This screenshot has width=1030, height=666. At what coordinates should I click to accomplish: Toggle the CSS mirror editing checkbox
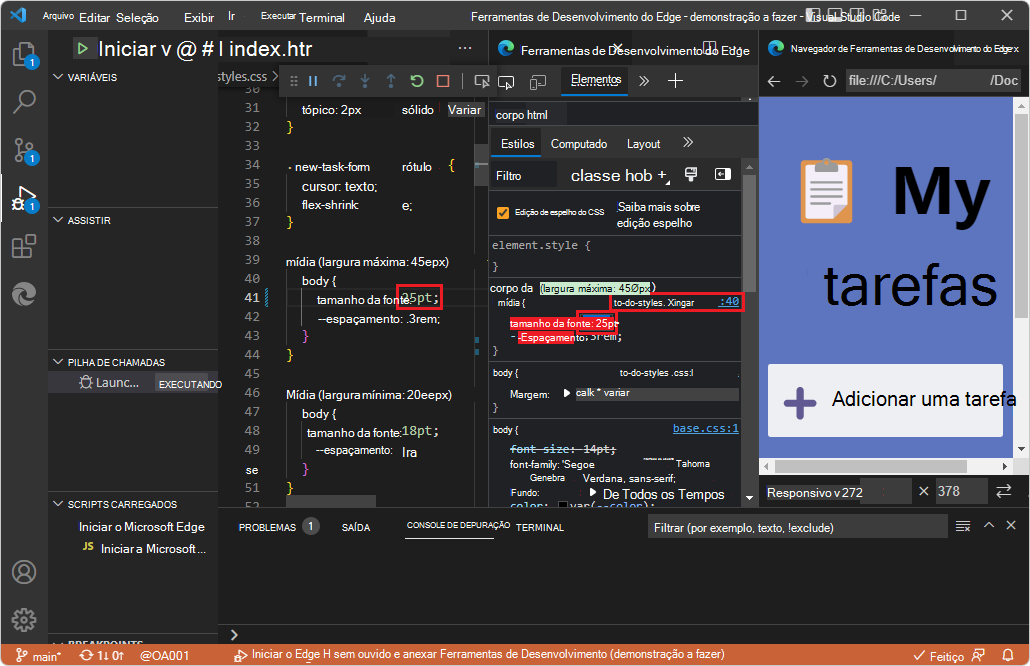pos(503,212)
